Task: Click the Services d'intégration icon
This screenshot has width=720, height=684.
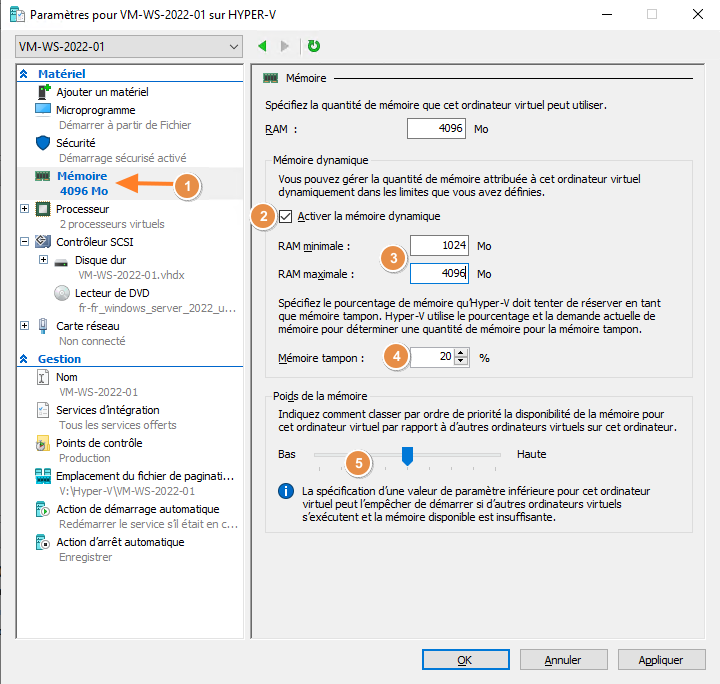Action: [43, 410]
